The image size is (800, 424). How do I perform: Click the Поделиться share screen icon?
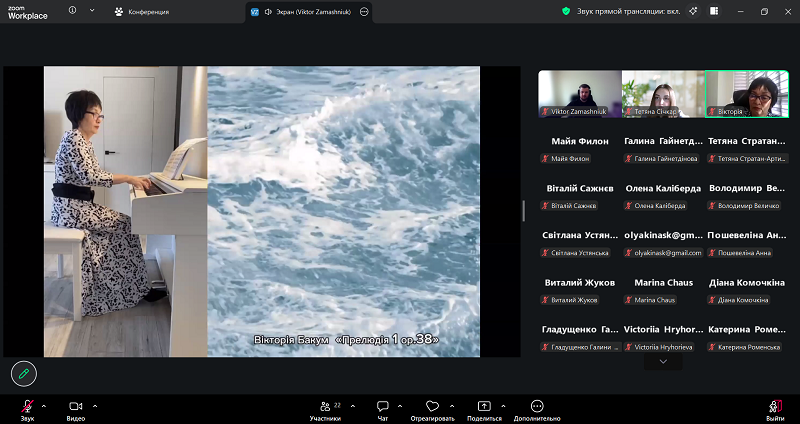[484, 406]
